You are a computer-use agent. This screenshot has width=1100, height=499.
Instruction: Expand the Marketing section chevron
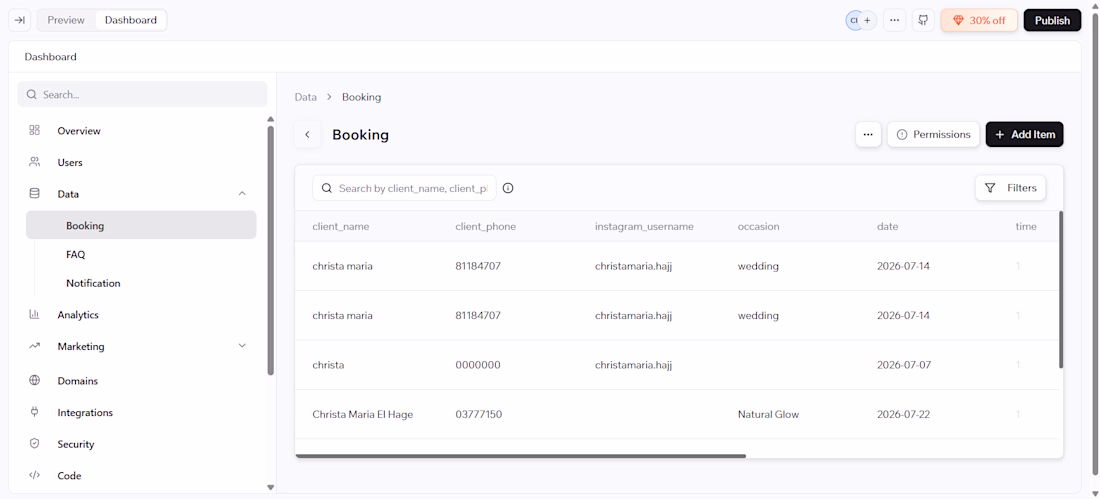click(242, 346)
